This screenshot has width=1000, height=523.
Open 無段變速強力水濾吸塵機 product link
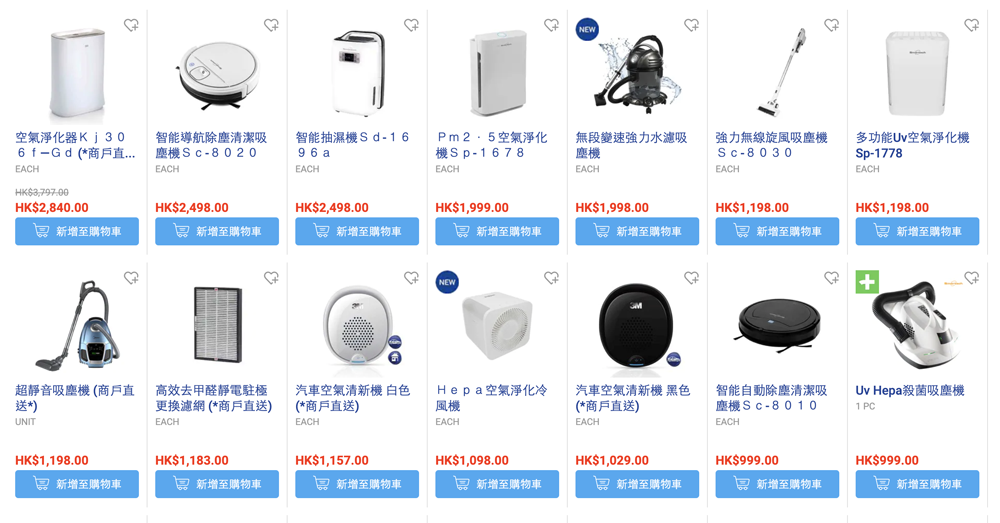pyautogui.click(x=631, y=145)
